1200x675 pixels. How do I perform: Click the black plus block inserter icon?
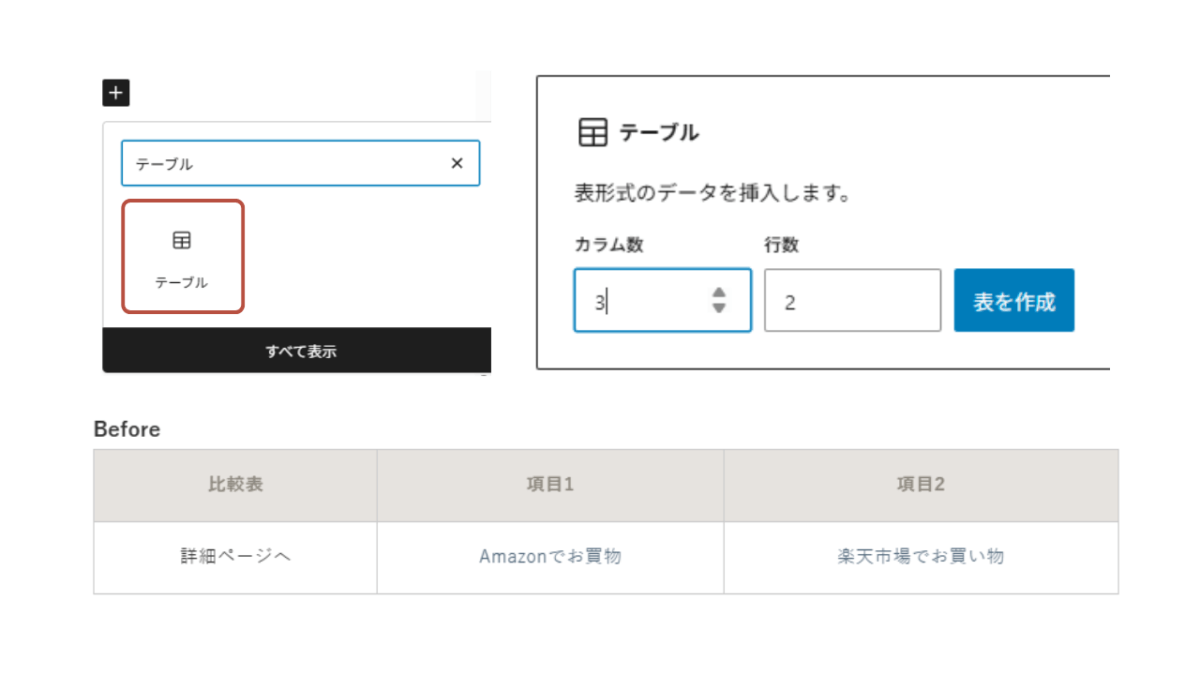click(x=116, y=93)
